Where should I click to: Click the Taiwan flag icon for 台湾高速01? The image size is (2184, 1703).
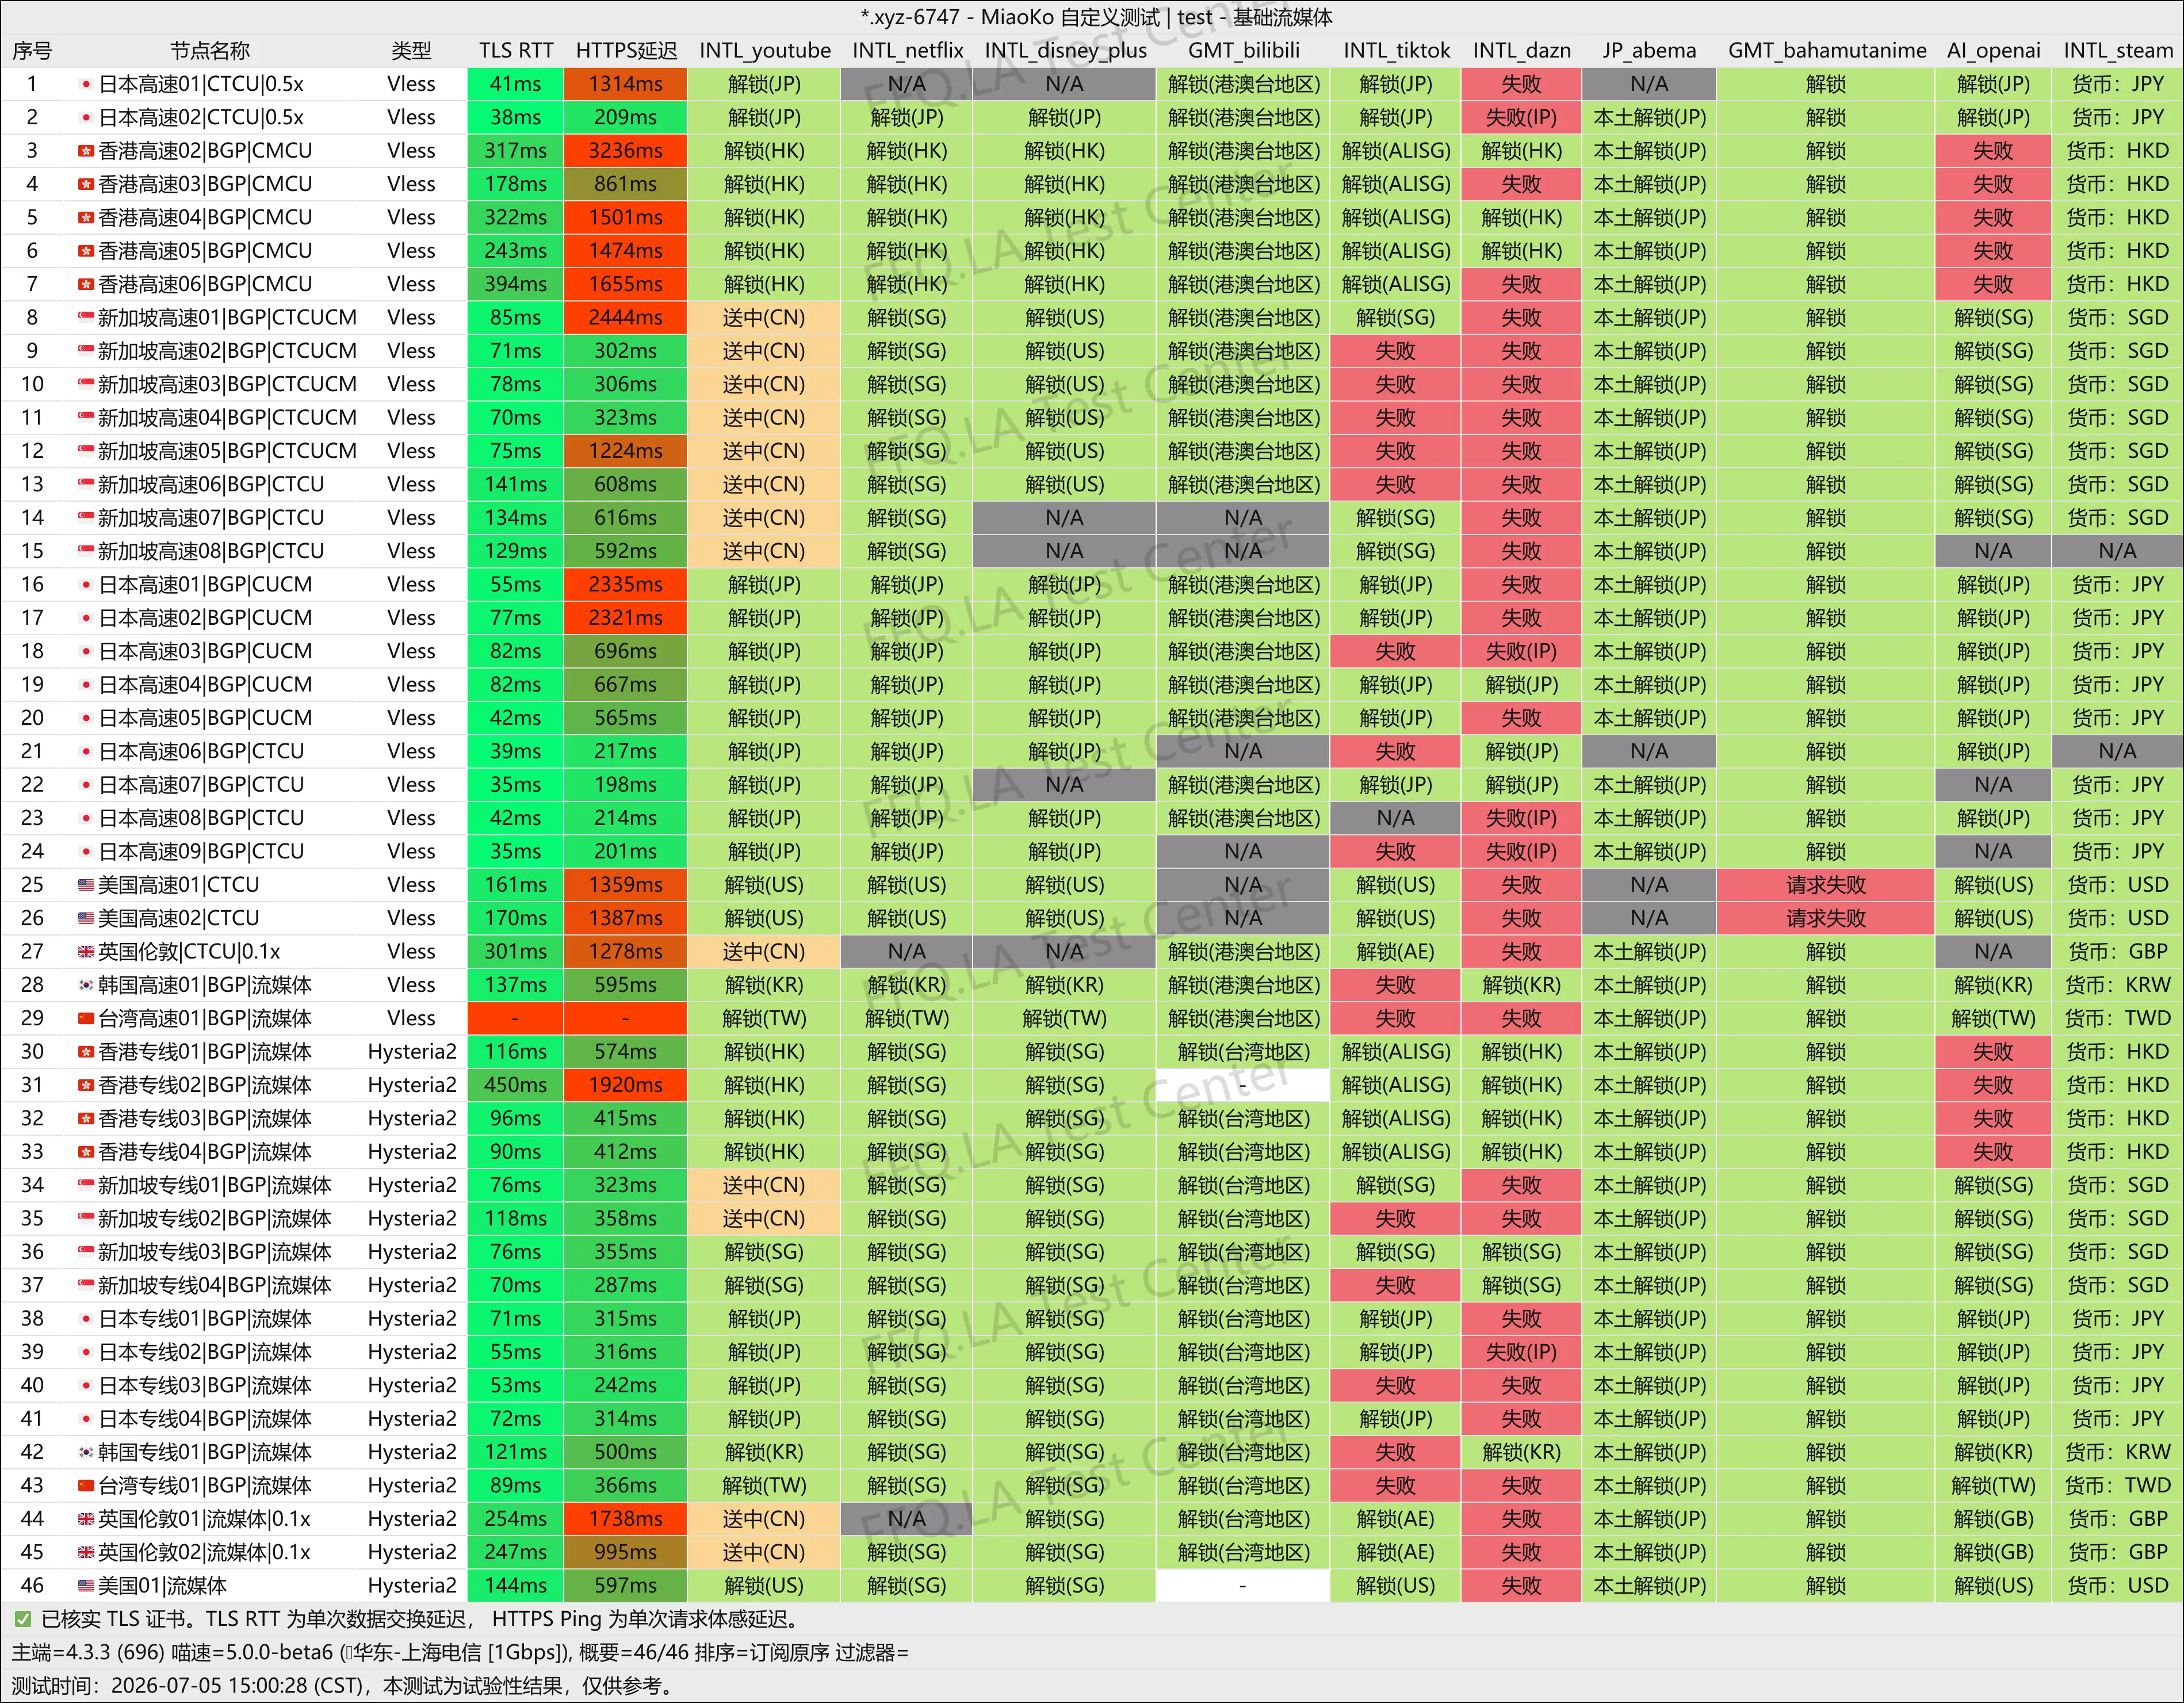[x=86, y=1018]
